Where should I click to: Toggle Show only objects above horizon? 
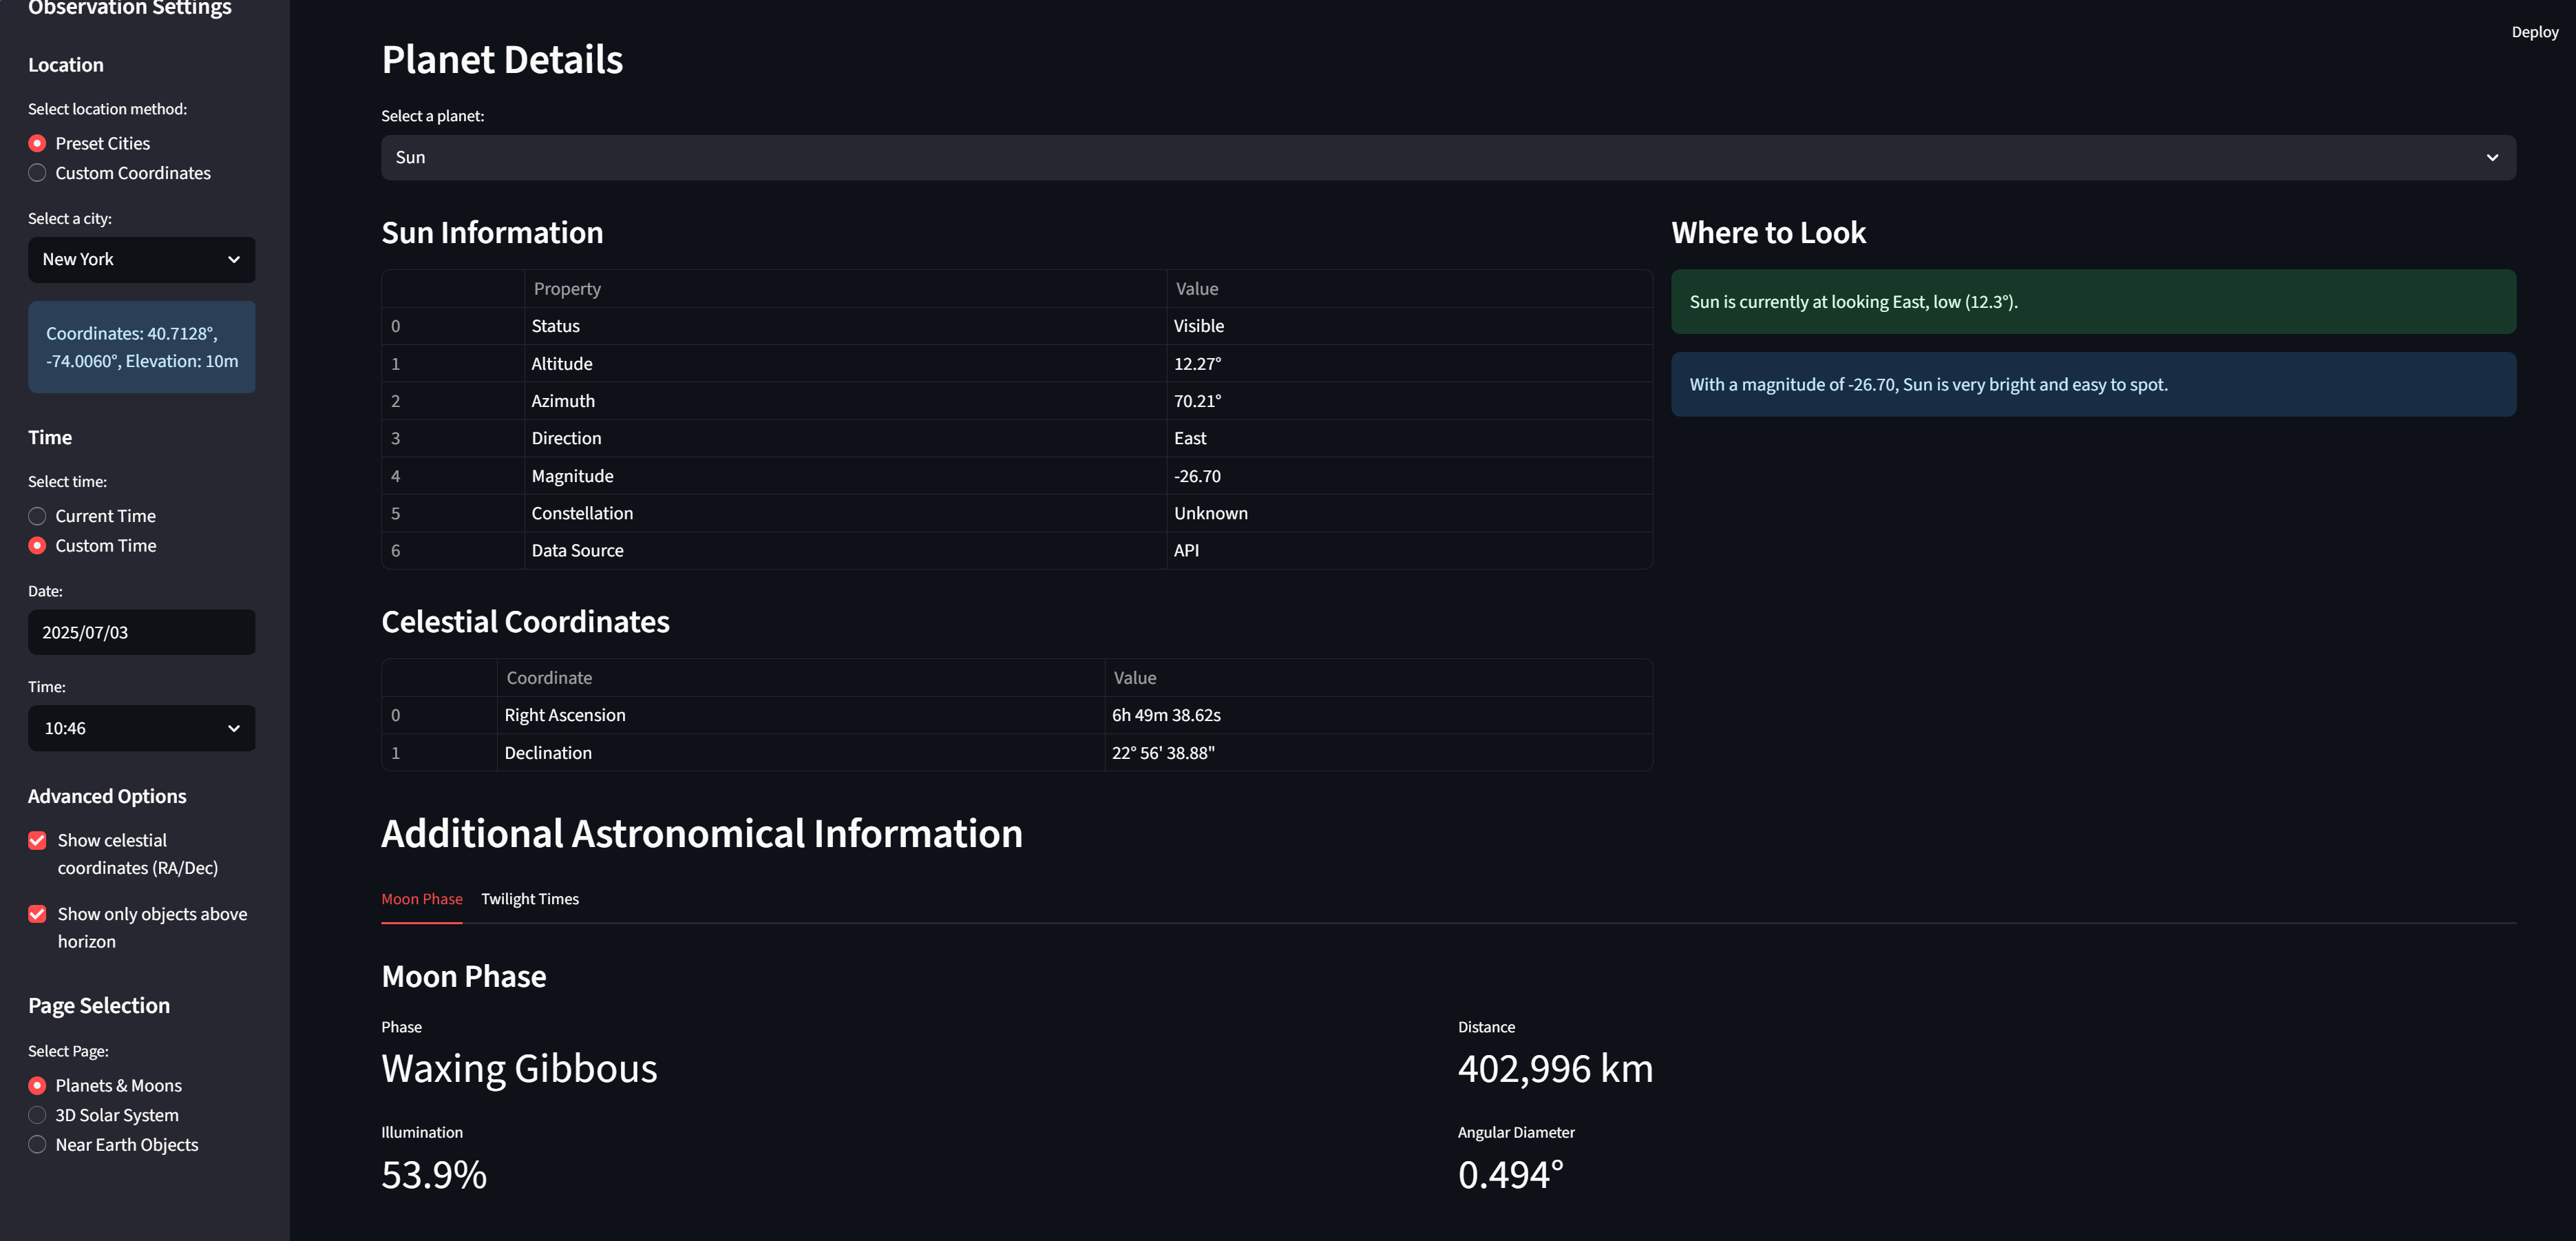[x=37, y=914]
